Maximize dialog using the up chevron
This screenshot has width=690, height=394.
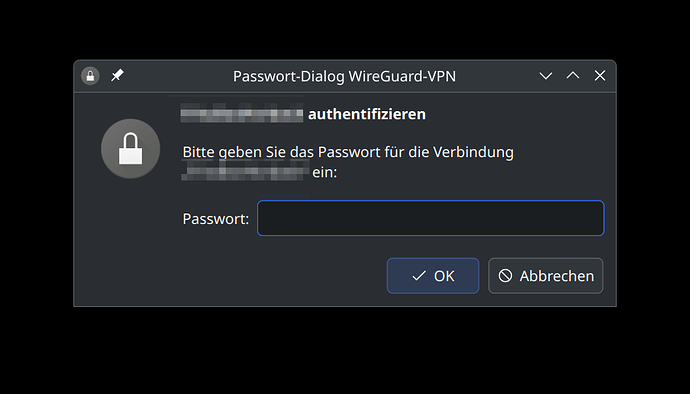click(x=573, y=76)
